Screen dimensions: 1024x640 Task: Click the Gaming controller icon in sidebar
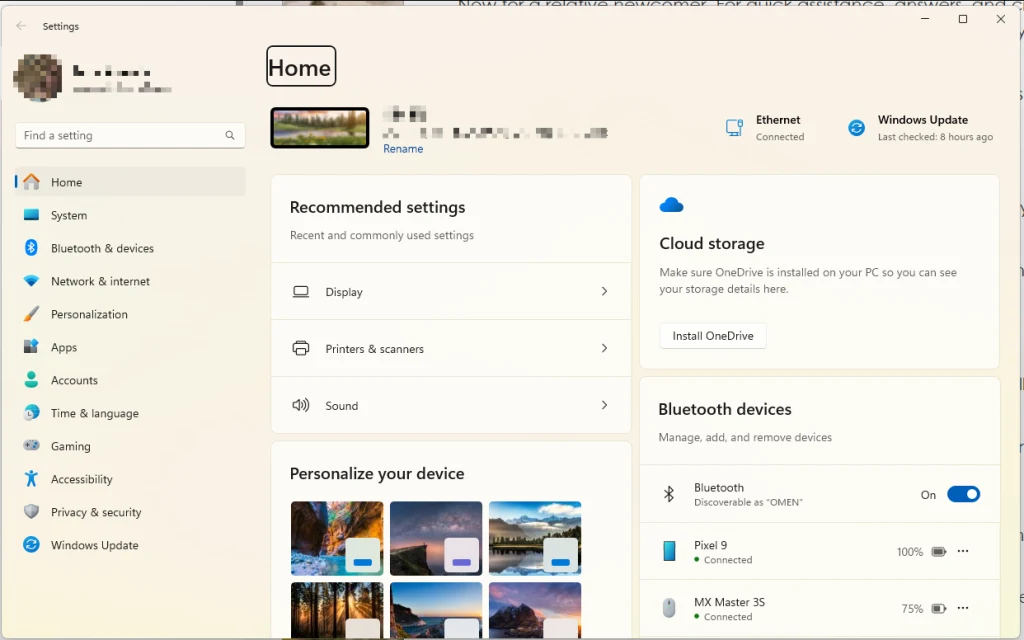click(x=31, y=446)
